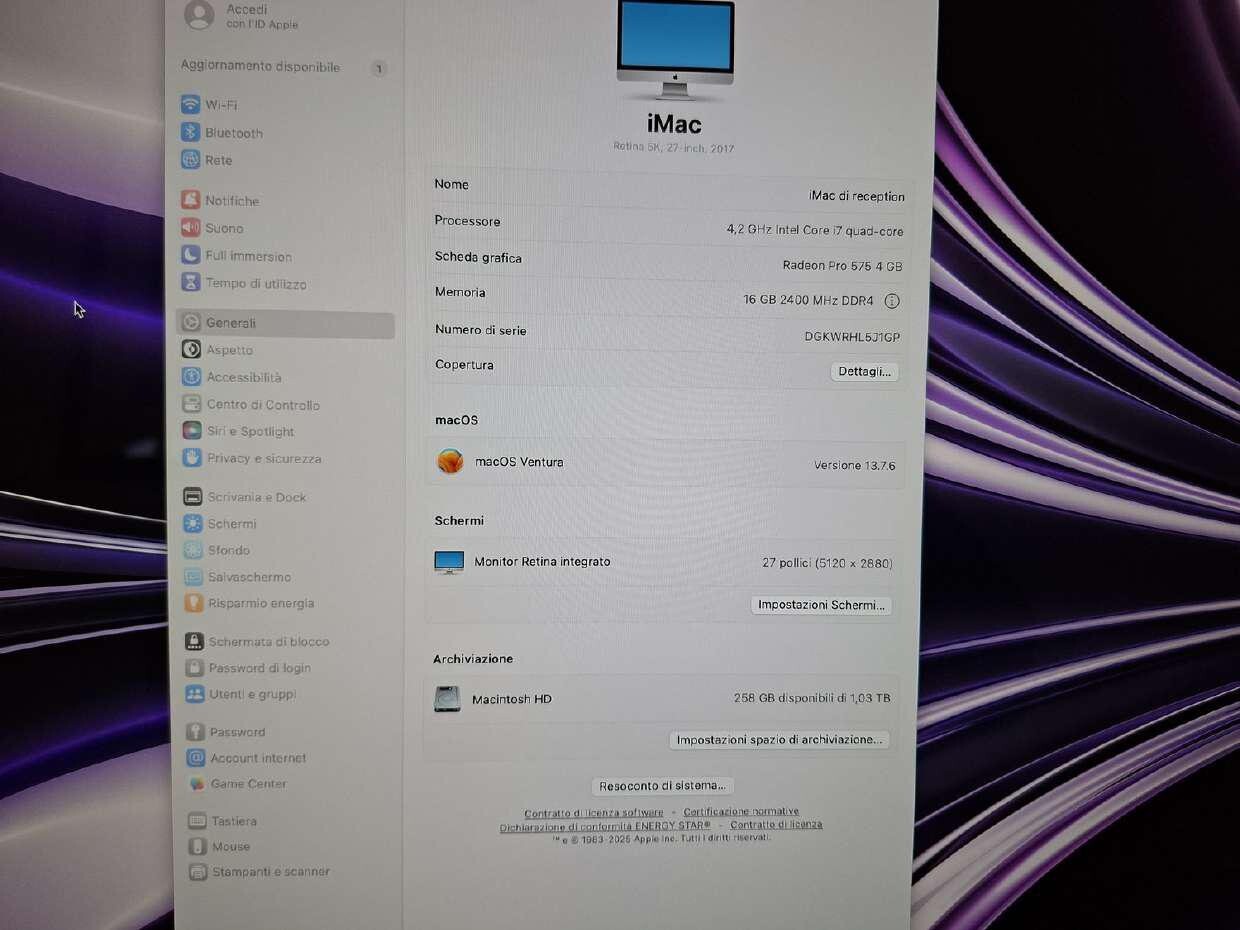Select Generali in the sidebar
Screen dimensions: 1240x930
(x=285, y=323)
